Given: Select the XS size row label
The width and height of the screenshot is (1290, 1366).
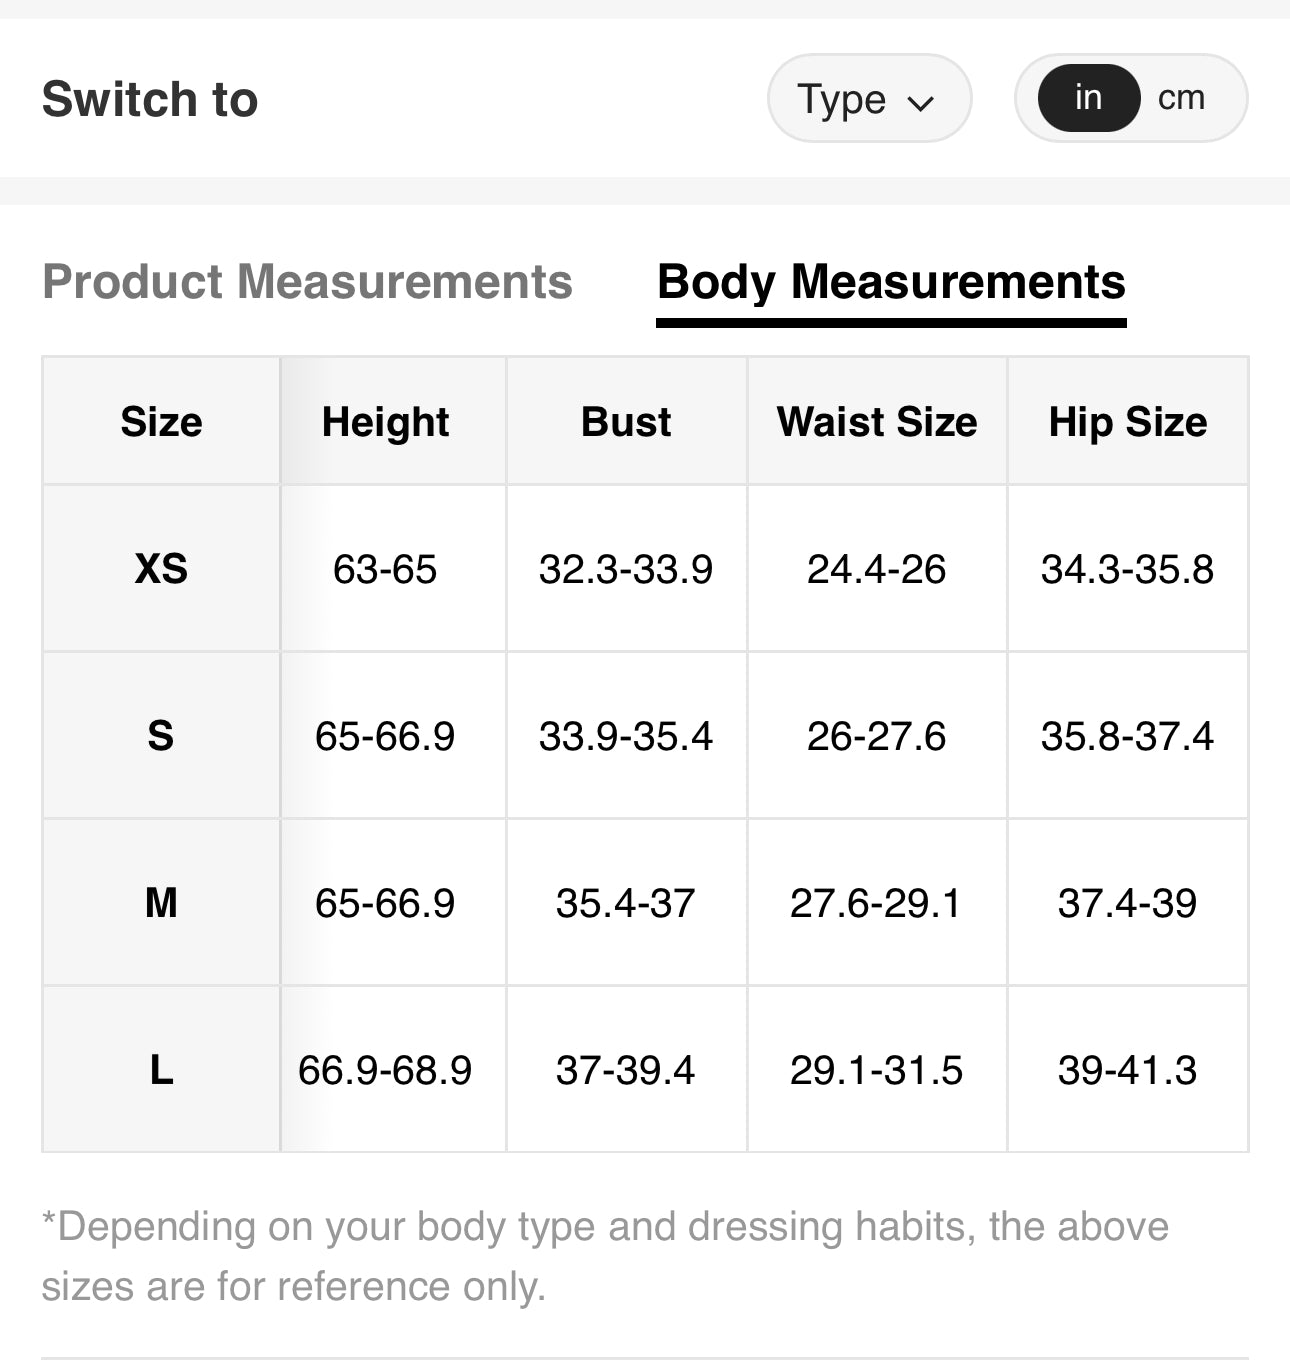Looking at the screenshot, I should [161, 569].
